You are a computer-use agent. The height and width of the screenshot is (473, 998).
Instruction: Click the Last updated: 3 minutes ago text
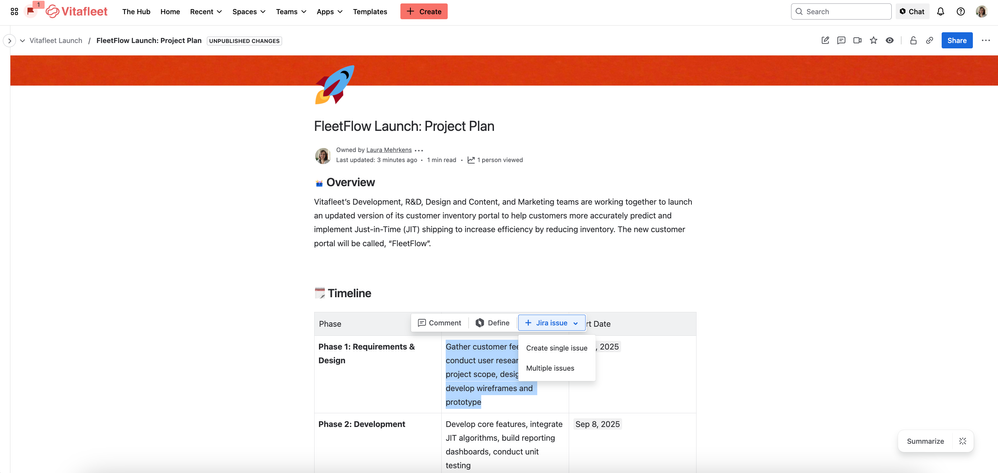click(377, 160)
